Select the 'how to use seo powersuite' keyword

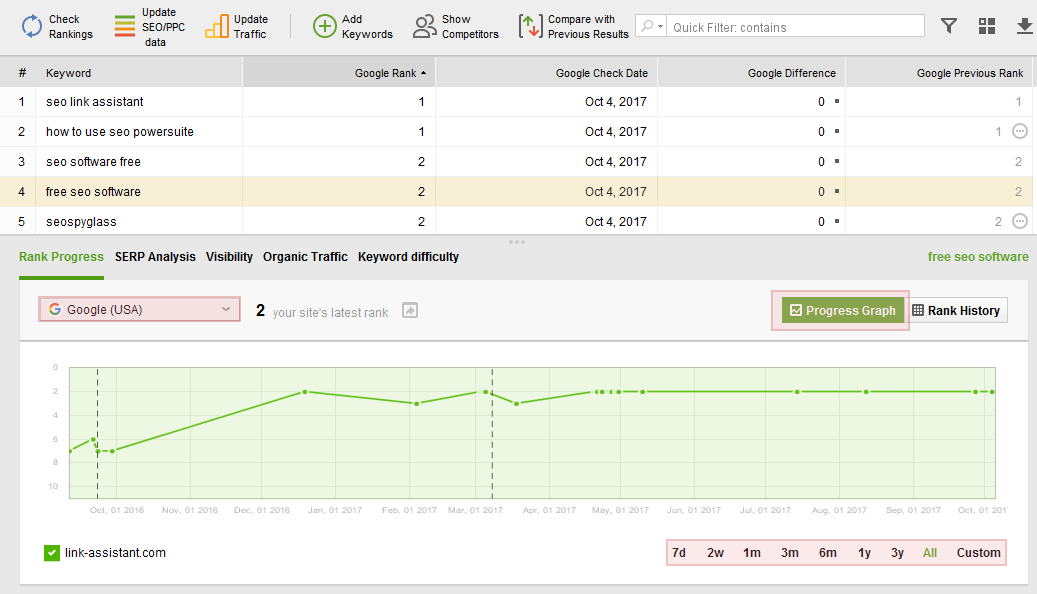[x=120, y=132]
